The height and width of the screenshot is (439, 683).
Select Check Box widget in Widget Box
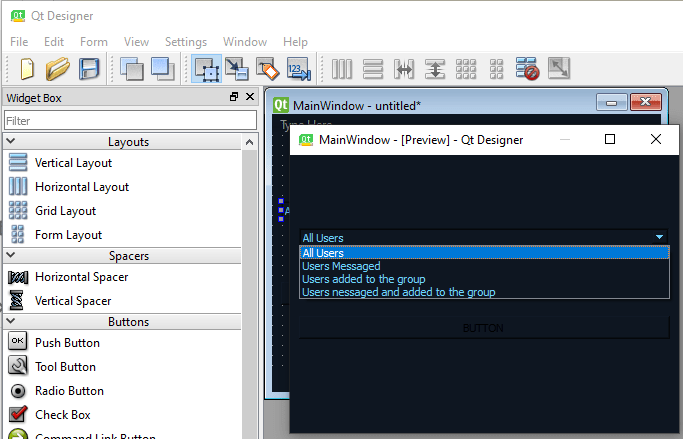[63, 415]
